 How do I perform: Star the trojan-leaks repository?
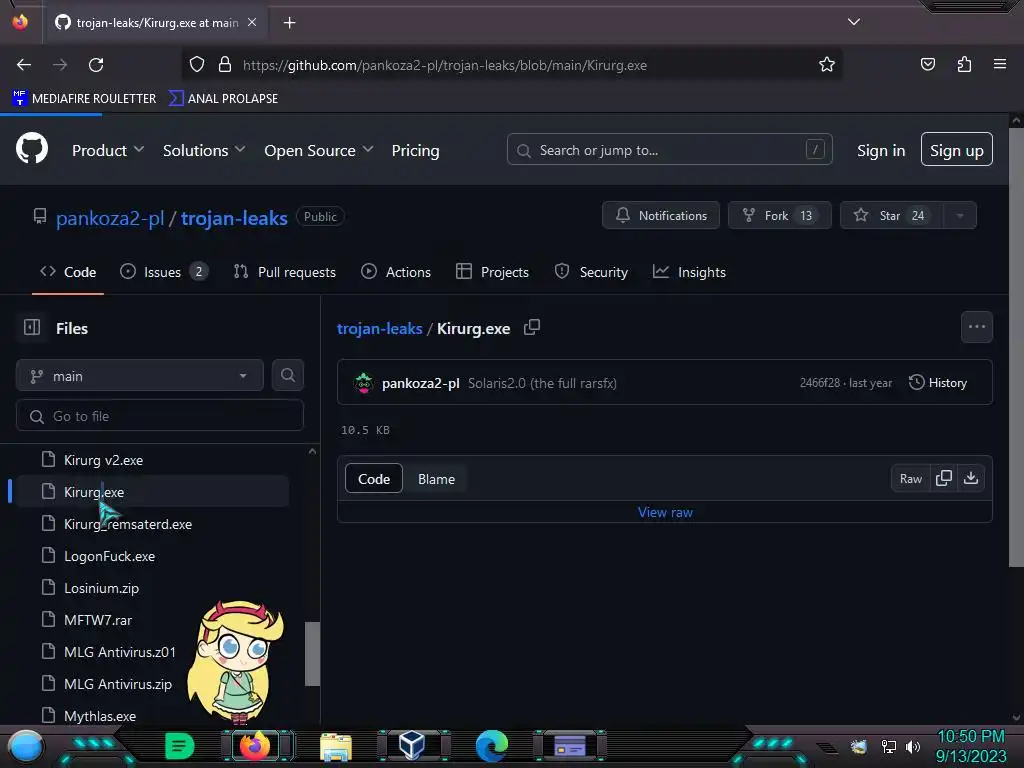click(891, 216)
